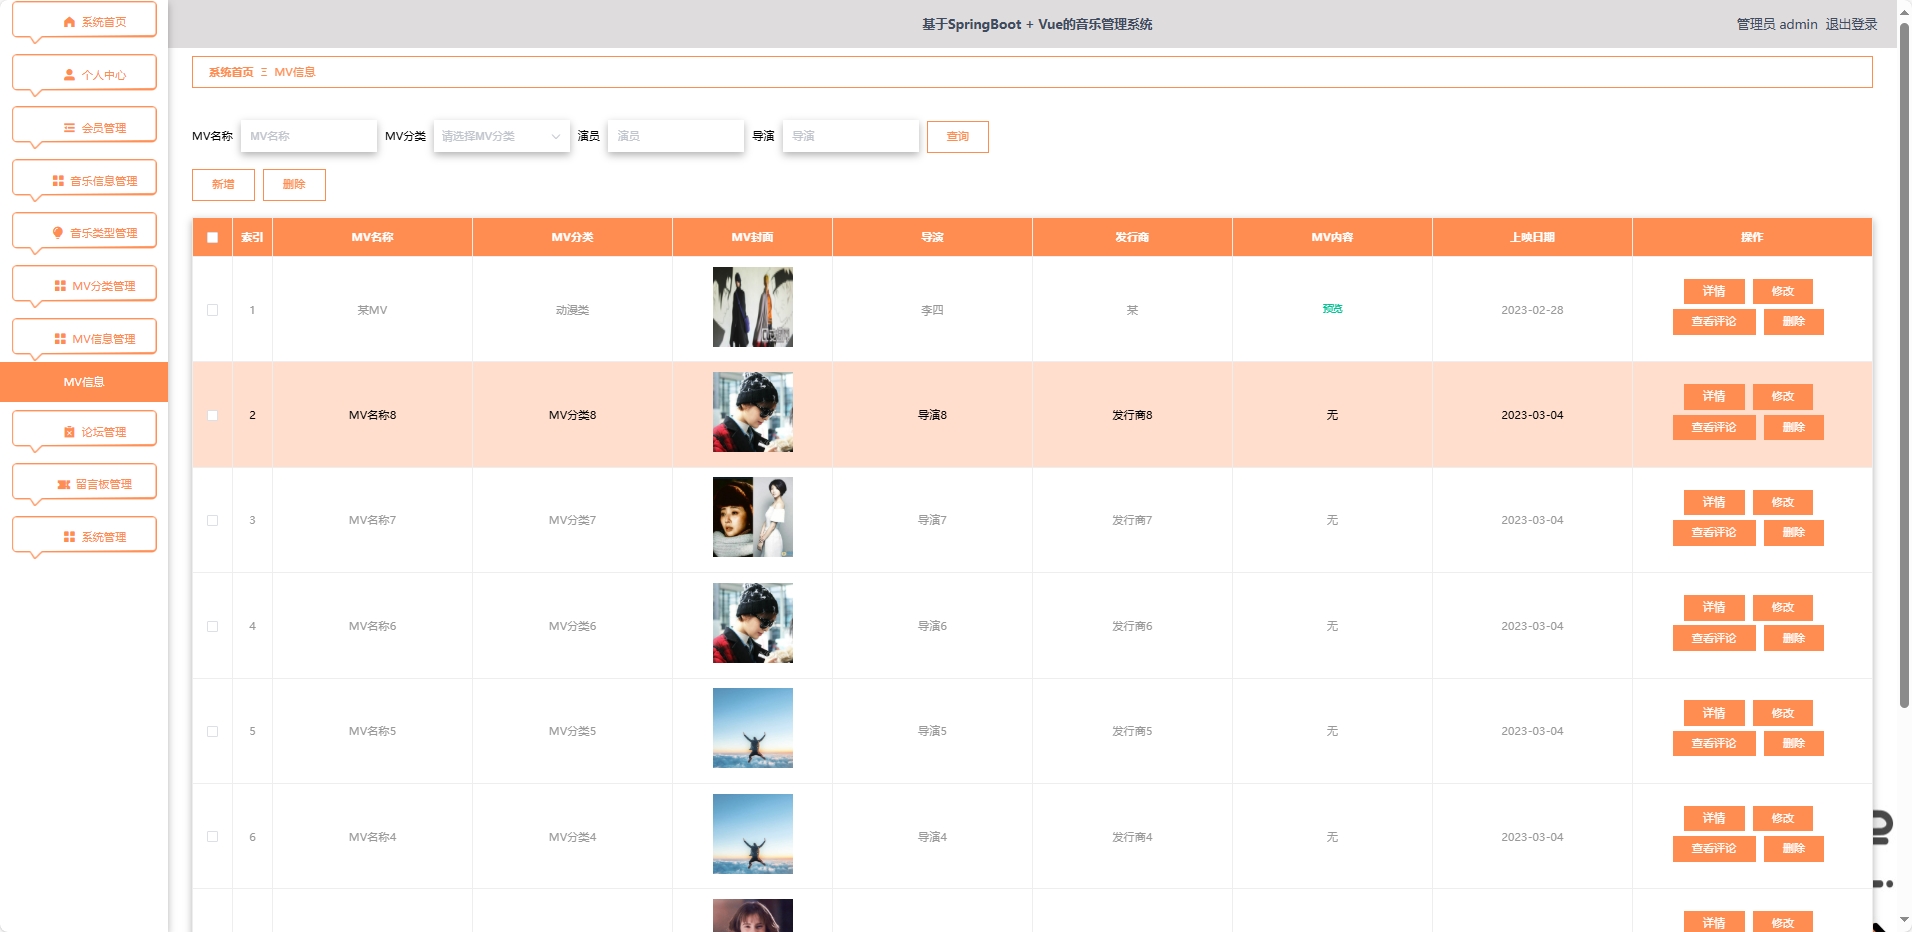This screenshot has height=932, width=1912.
Task: Expand the MV分类管理 sidebar menu
Action: (84, 285)
